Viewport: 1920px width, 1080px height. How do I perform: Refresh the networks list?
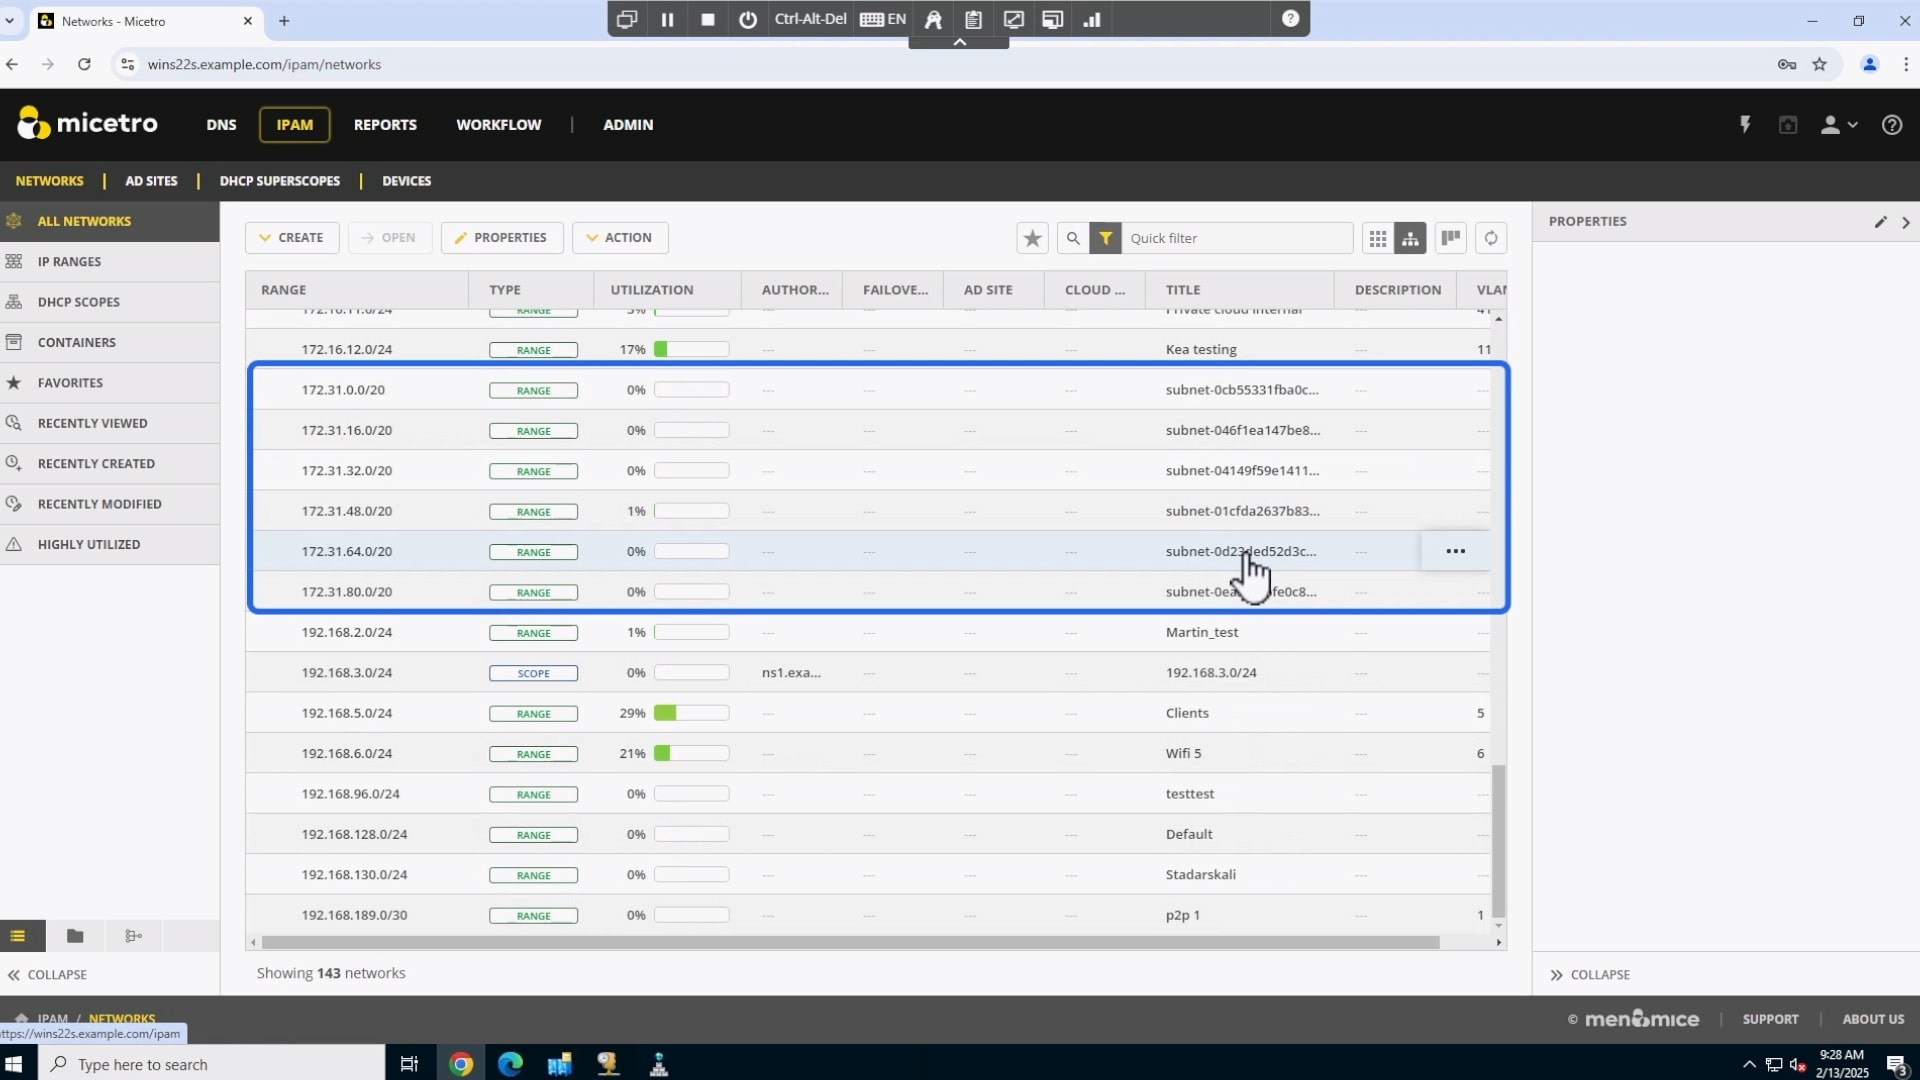[1491, 238]
